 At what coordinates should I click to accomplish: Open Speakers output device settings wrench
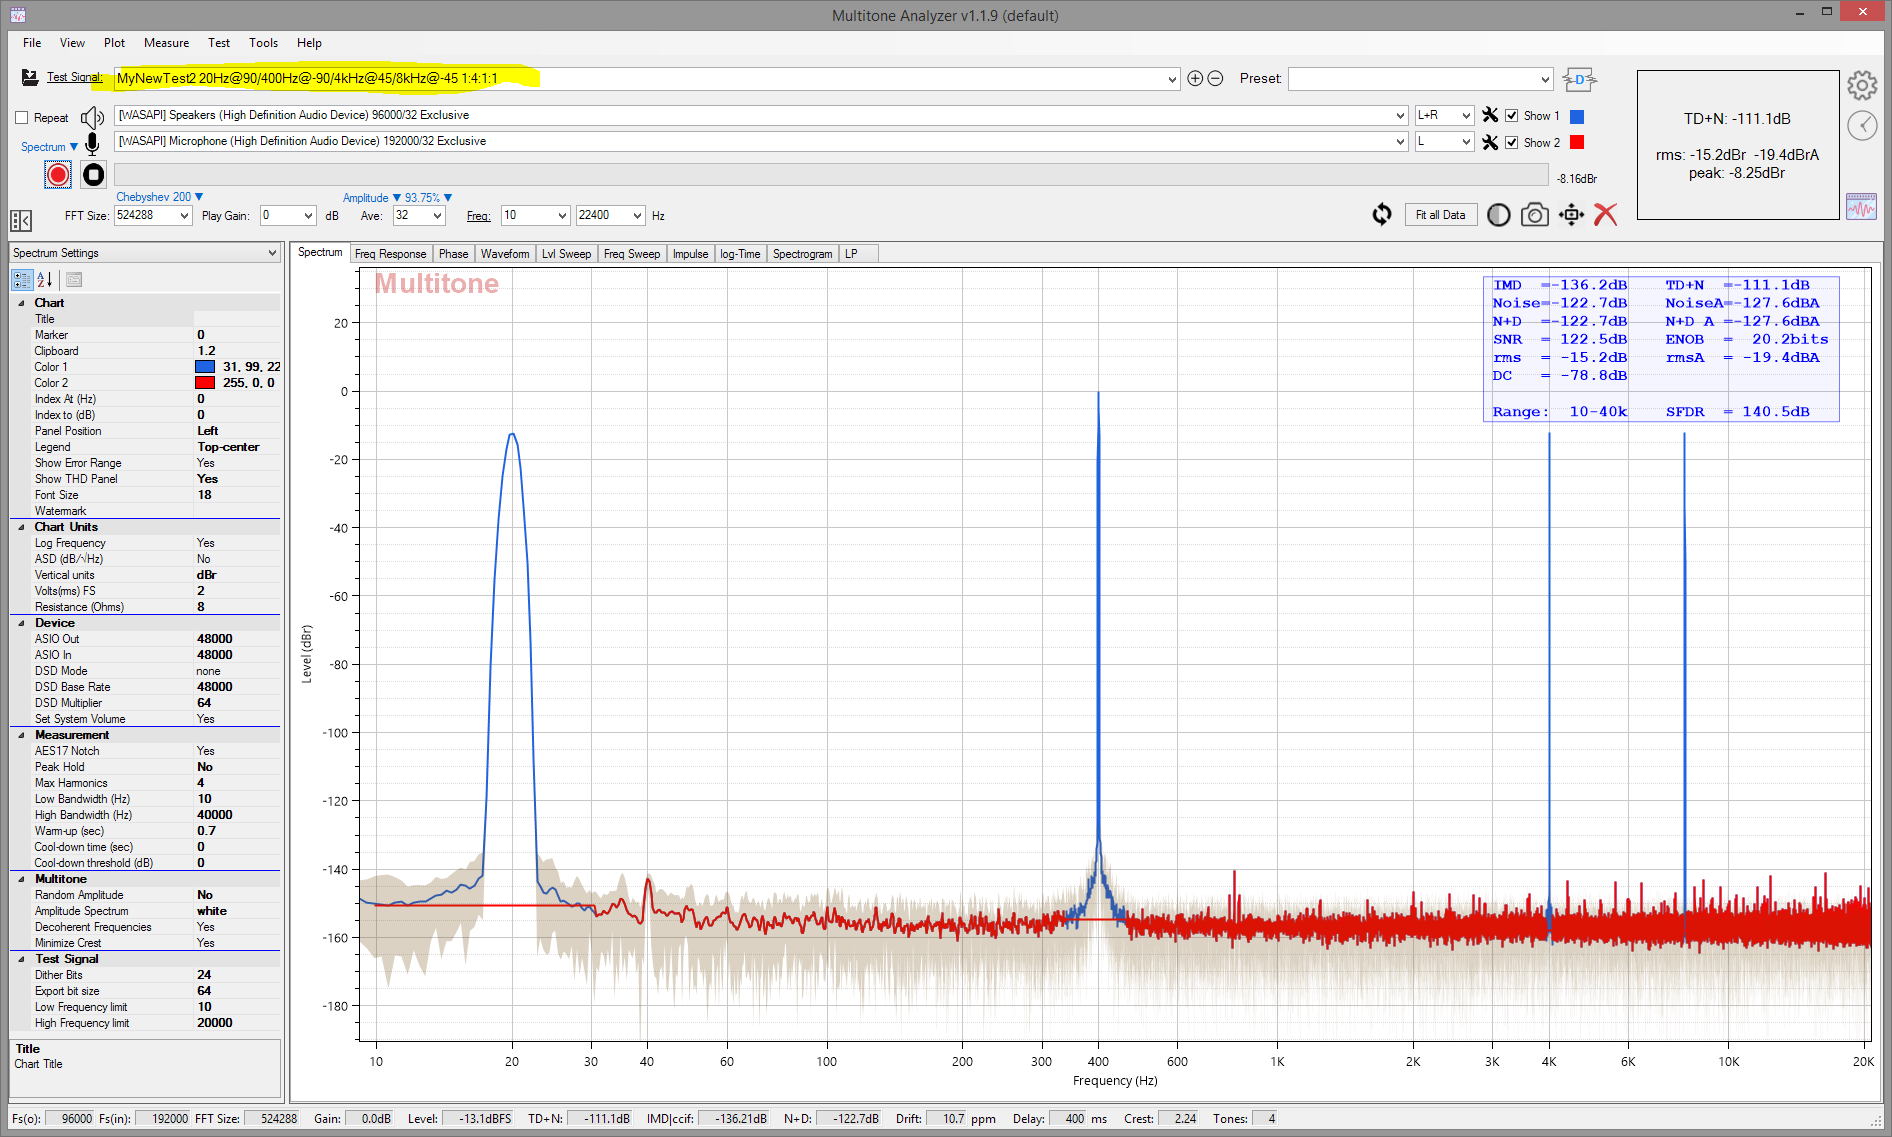pos(1490,115)
